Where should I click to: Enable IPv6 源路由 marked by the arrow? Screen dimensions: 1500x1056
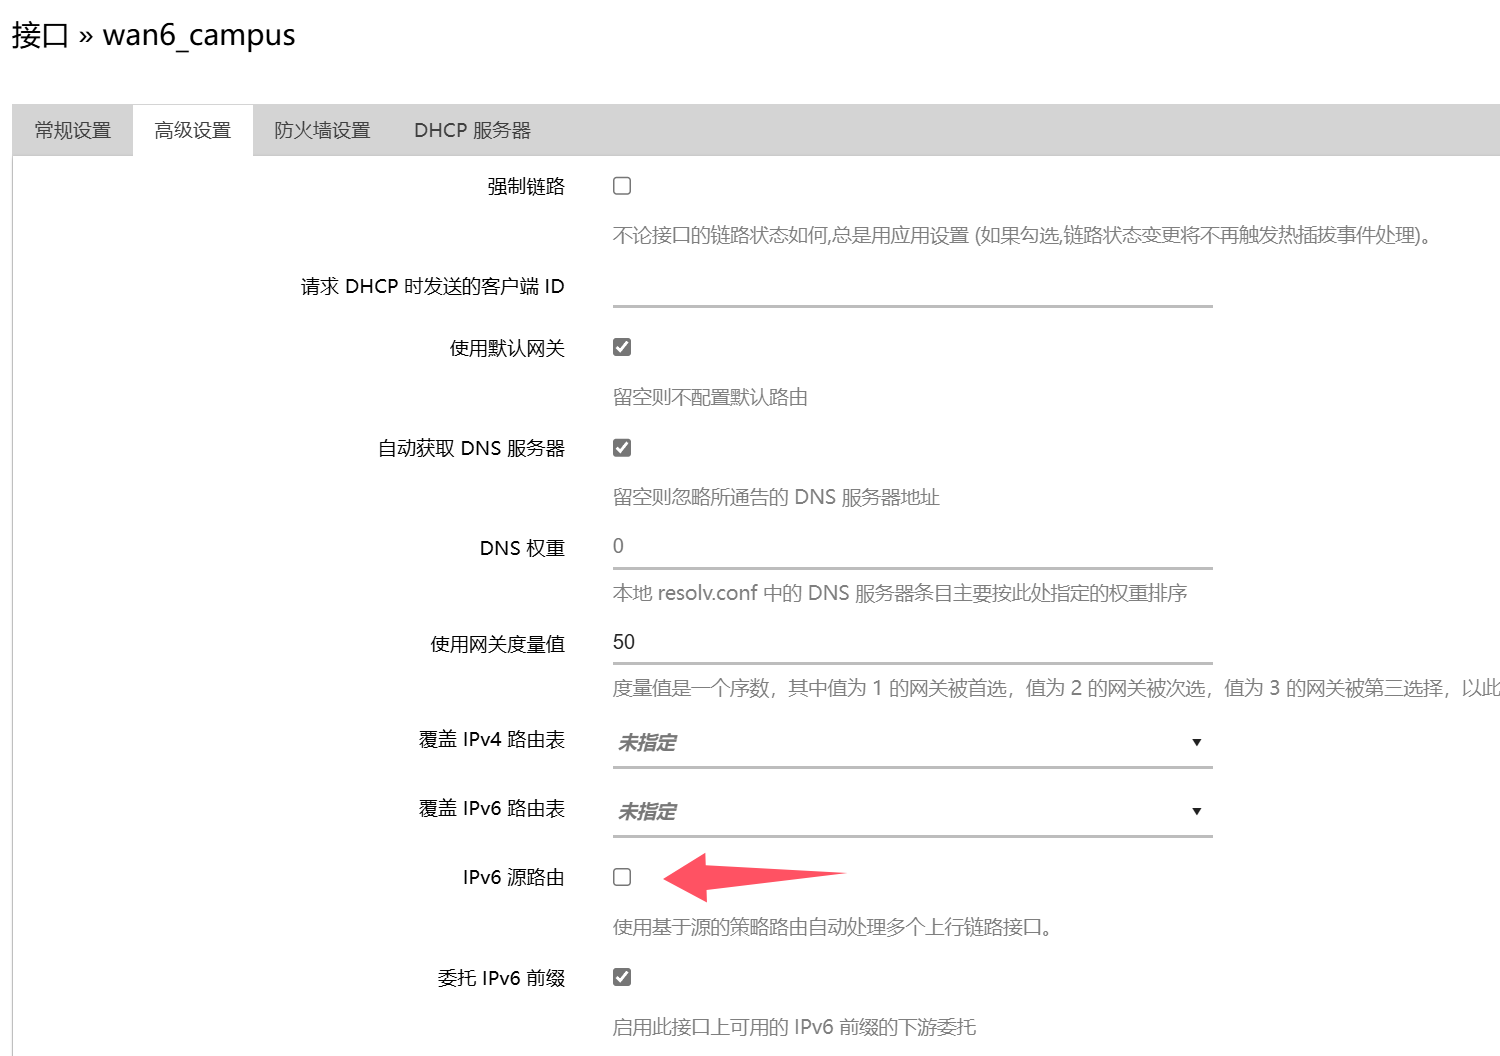(x=621, y=876)
